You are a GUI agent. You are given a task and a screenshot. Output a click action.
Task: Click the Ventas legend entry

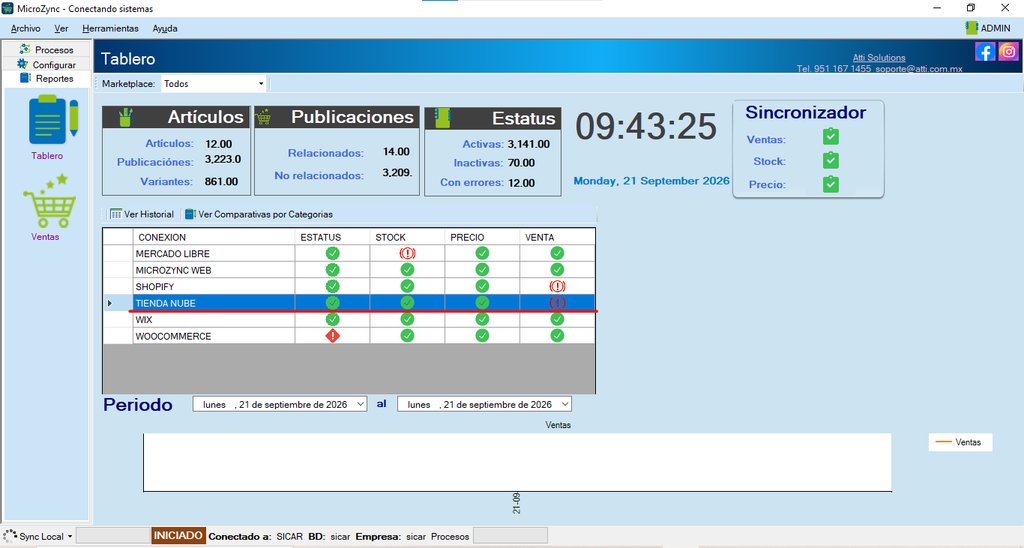click(960, 442)
